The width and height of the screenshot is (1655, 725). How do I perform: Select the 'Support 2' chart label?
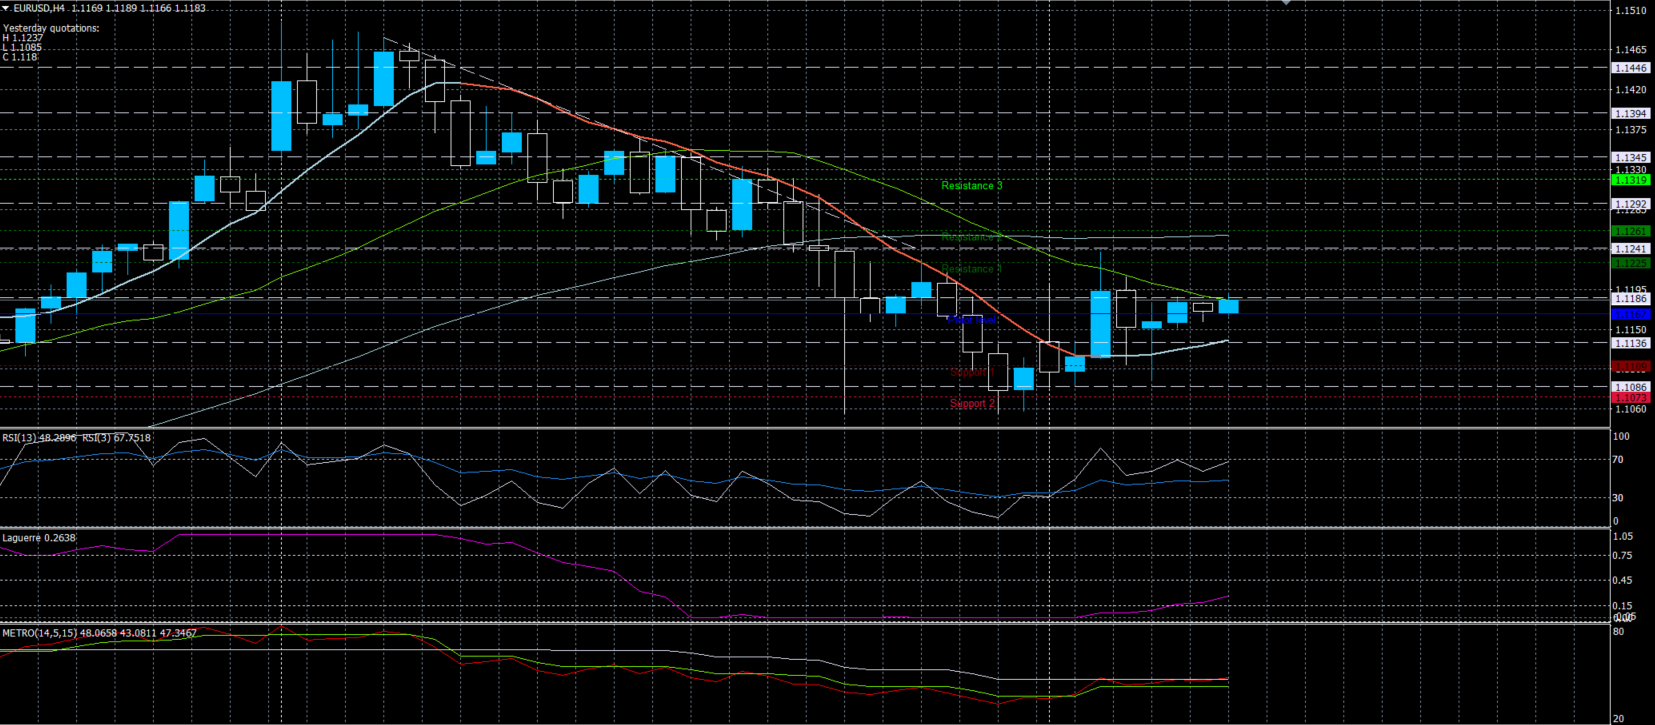(x=972, y=404)
